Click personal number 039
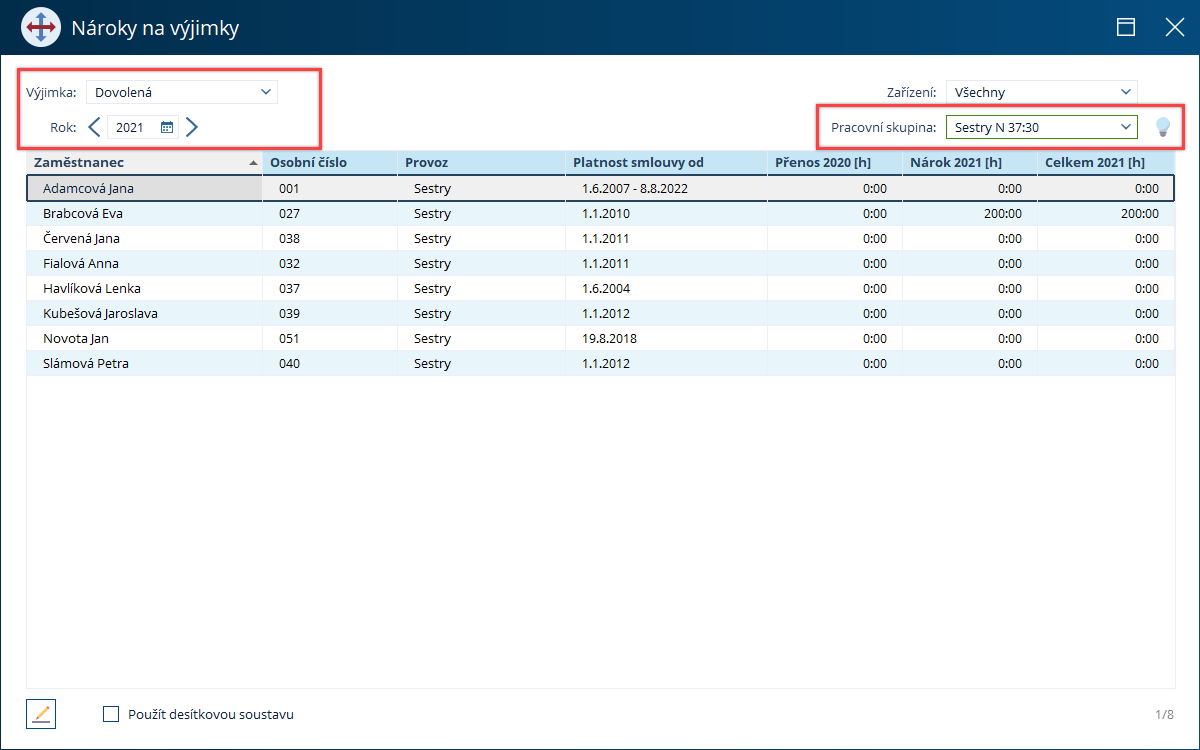This screenshot has width=1200, height=750. pos(289,313)
